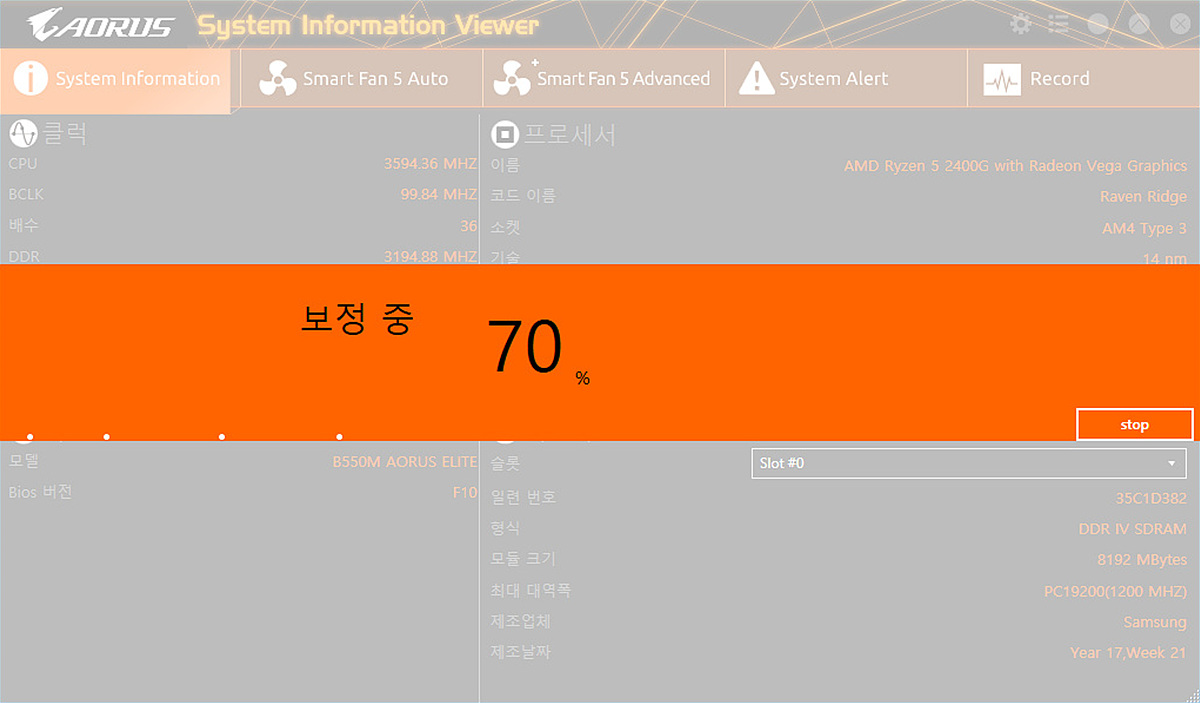Viewport: 1200px width, 703px height.
Task: Click the clock section waveform icon
Action: (x=22, y=133)
